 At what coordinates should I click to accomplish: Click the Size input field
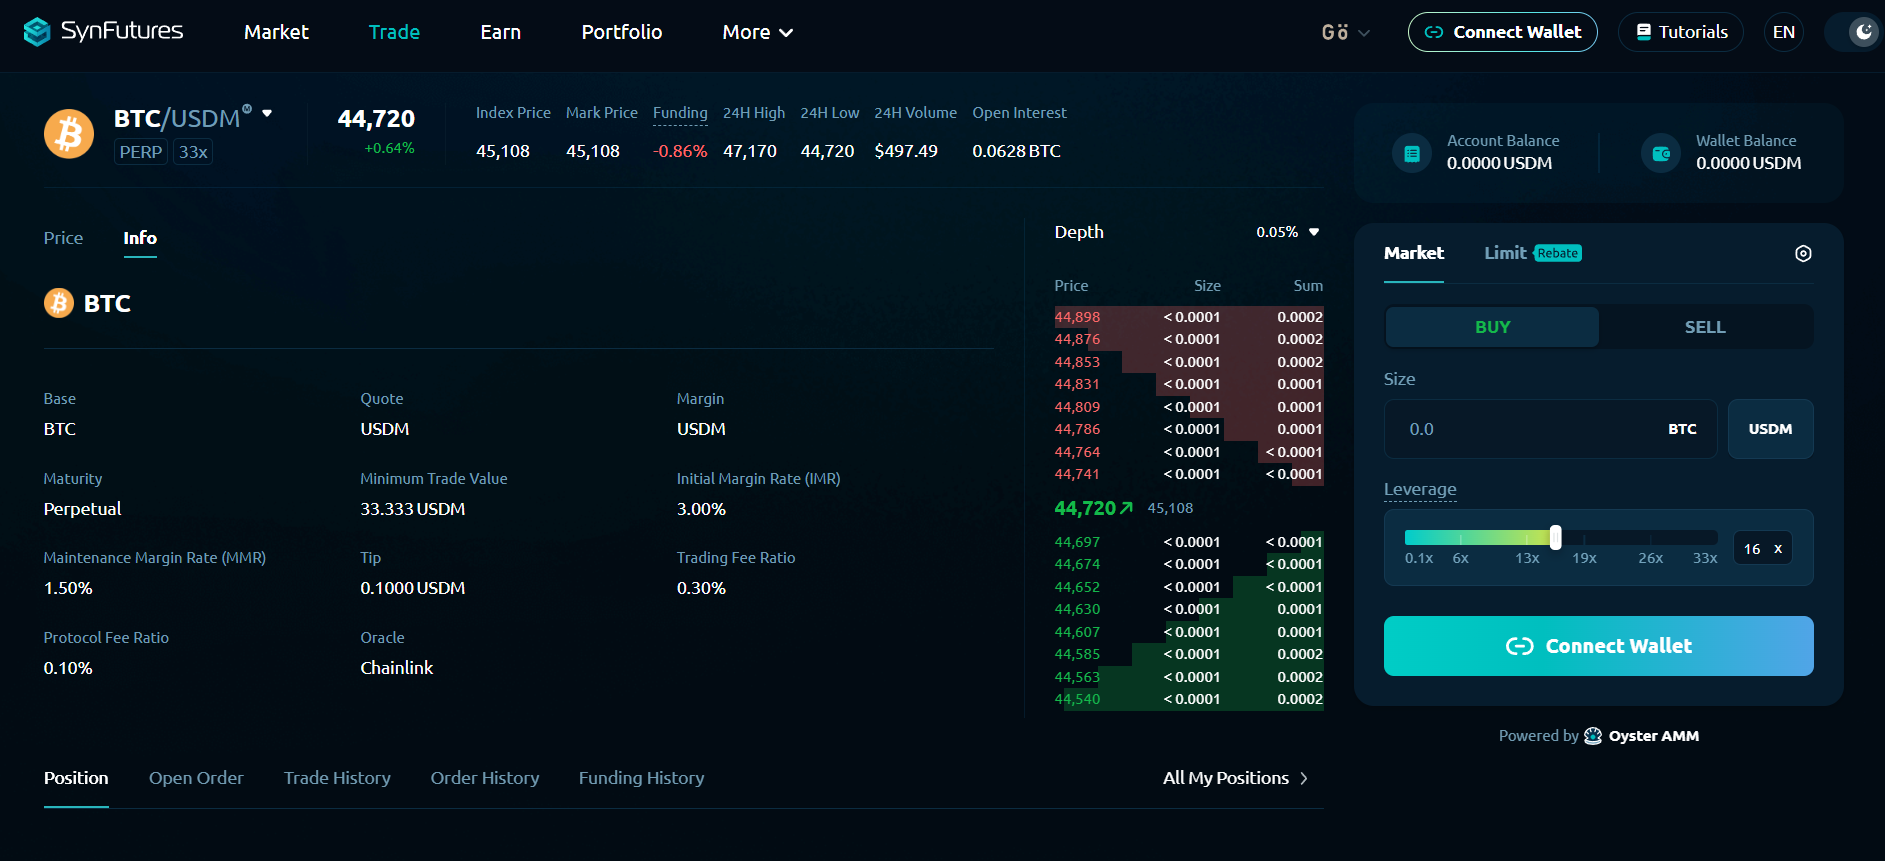[1550, 429]
